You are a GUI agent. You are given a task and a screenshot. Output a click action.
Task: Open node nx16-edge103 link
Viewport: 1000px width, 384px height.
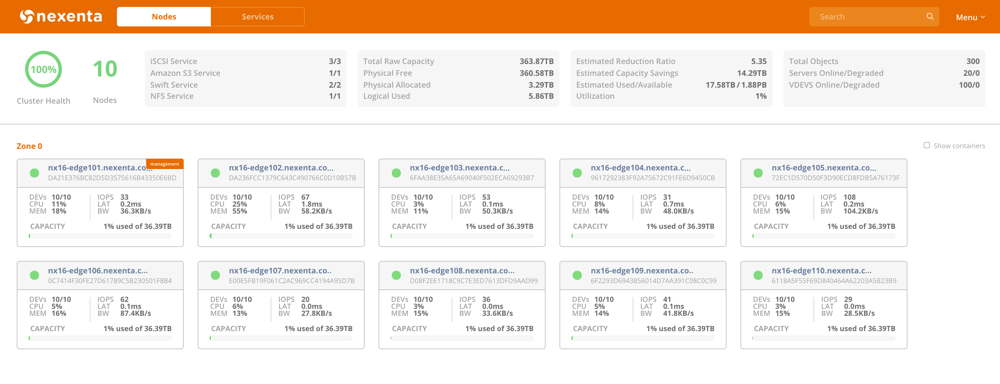[x=460, y=168]
